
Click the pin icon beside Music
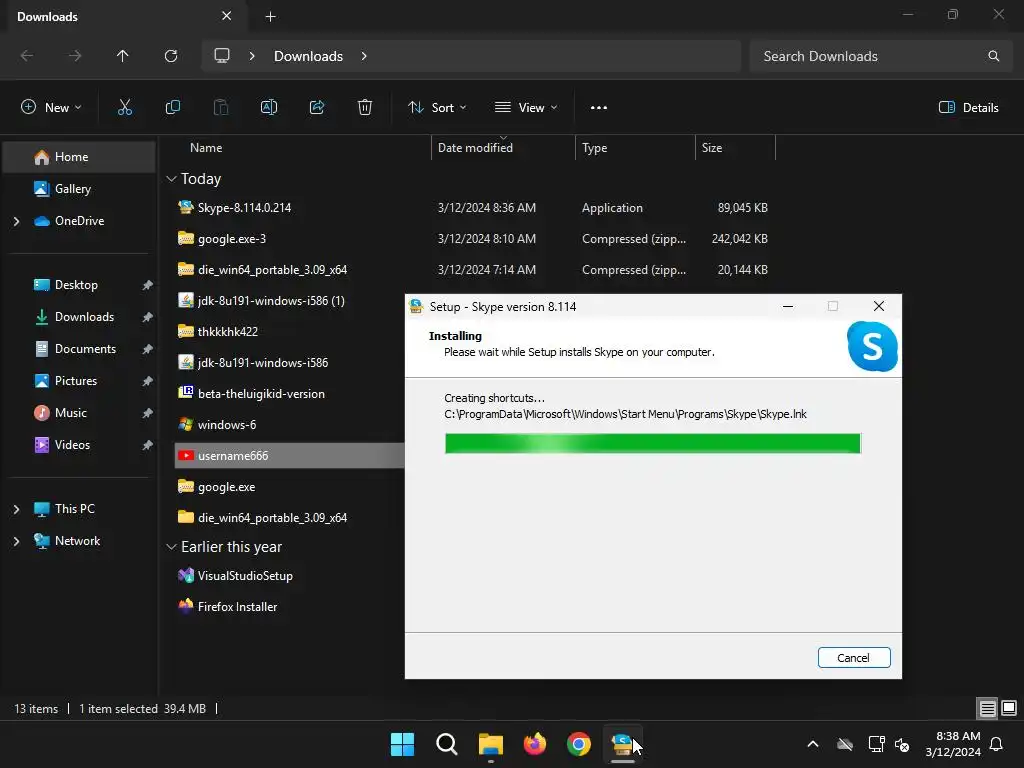click(148, 413)
